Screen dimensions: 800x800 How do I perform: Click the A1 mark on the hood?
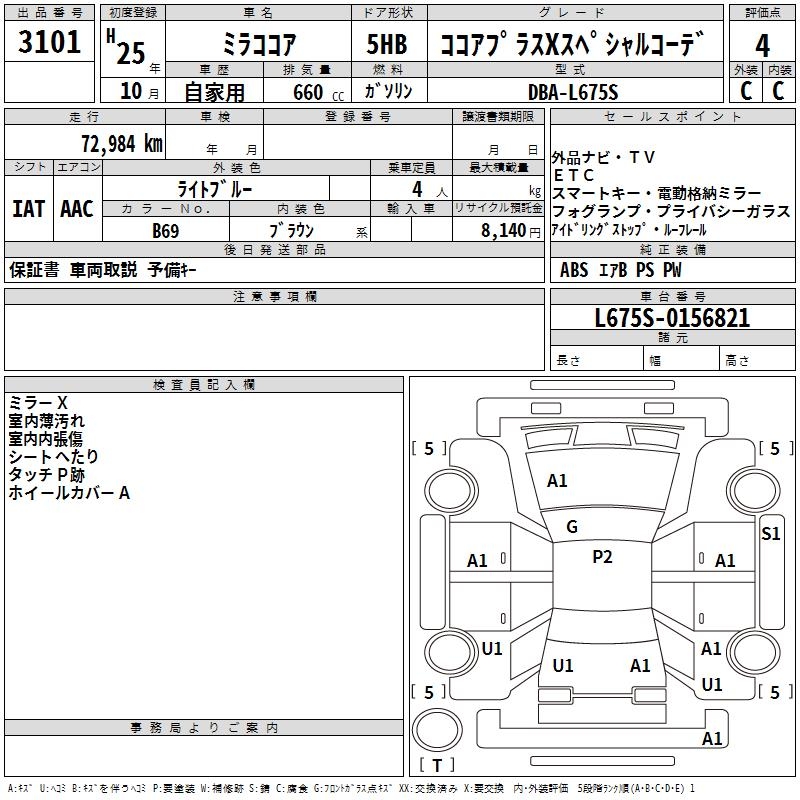pos(557,481)
